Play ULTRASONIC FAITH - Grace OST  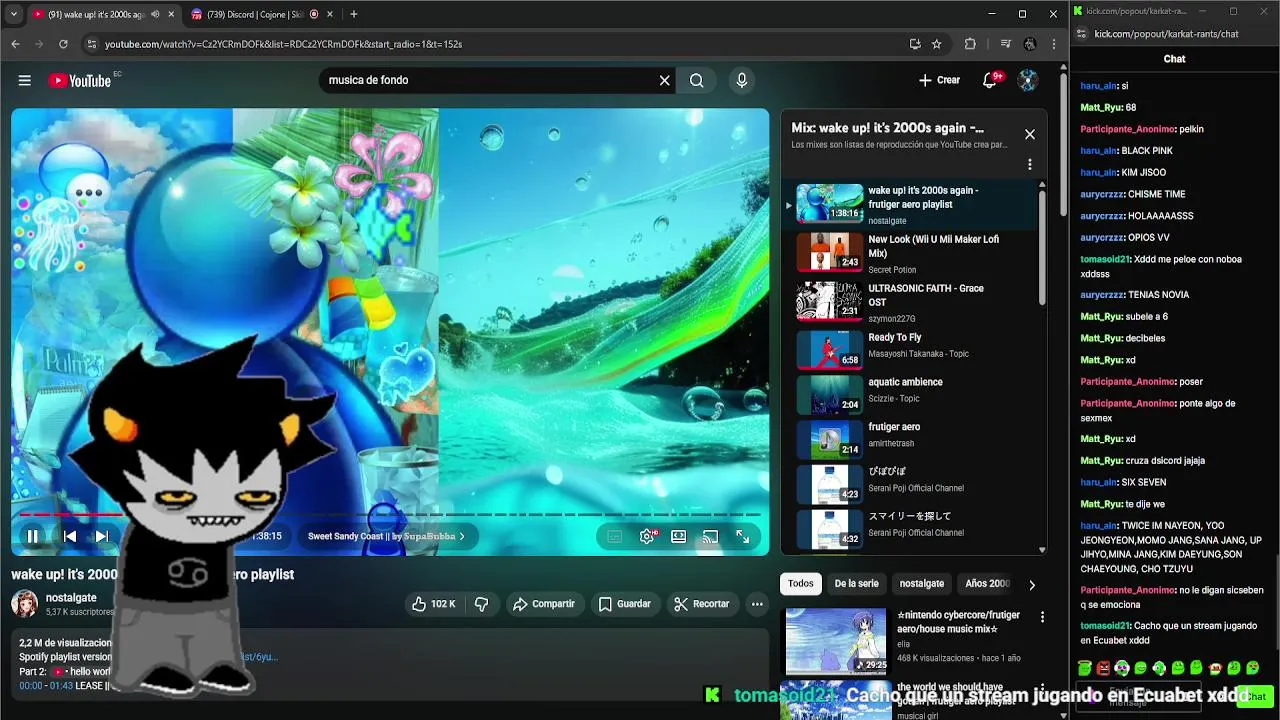tap(910, 302)
